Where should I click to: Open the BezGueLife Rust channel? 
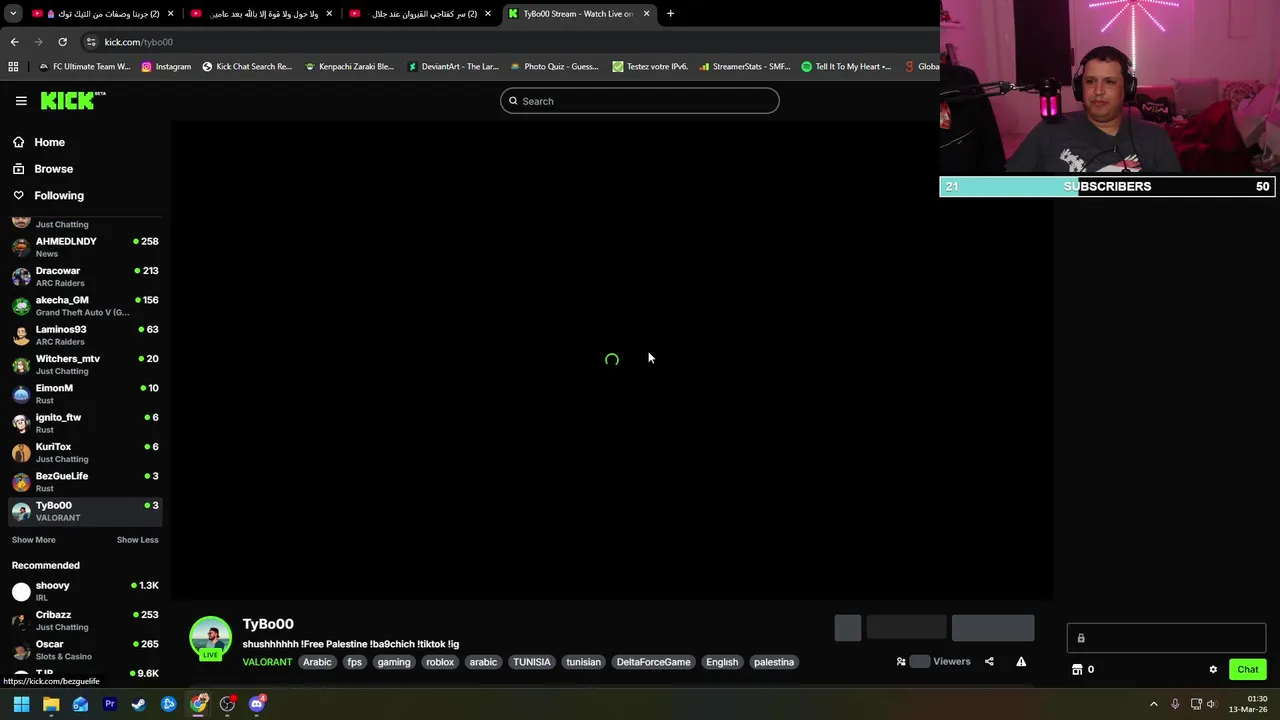tap(85, 482)
